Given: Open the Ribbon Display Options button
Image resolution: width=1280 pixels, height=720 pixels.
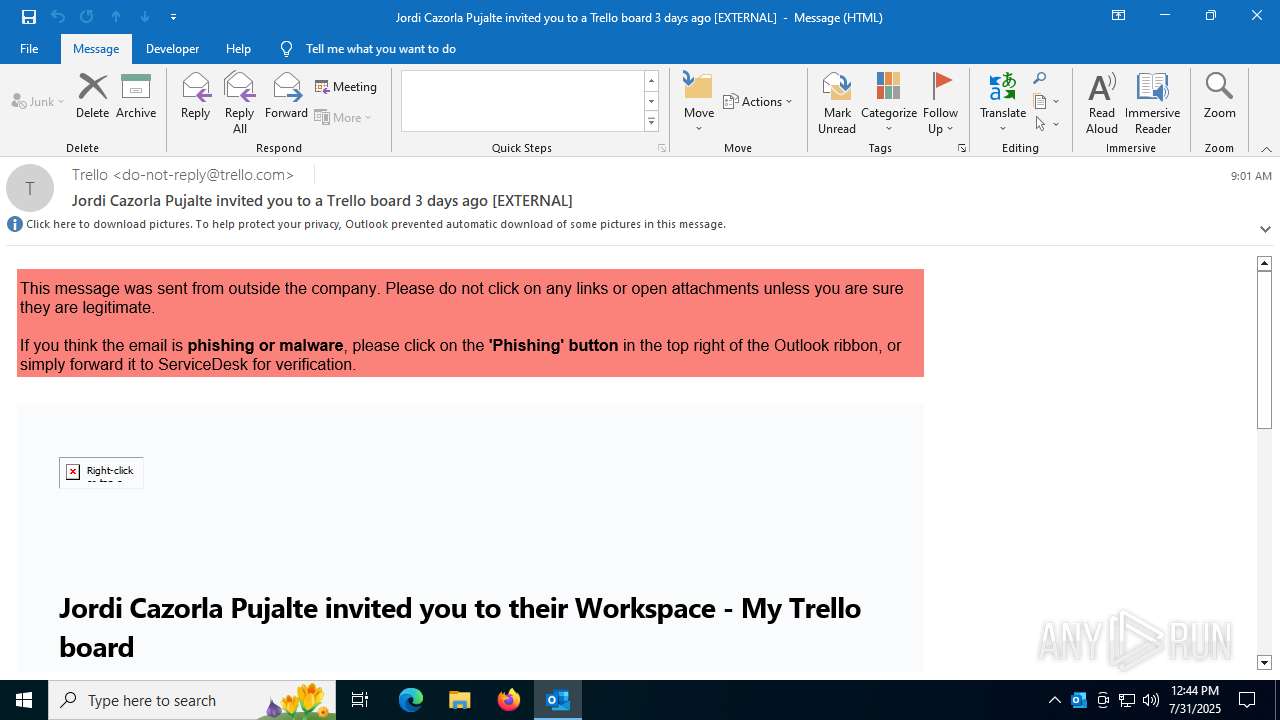Looking at the screenshot, I should click(1118, 16).
